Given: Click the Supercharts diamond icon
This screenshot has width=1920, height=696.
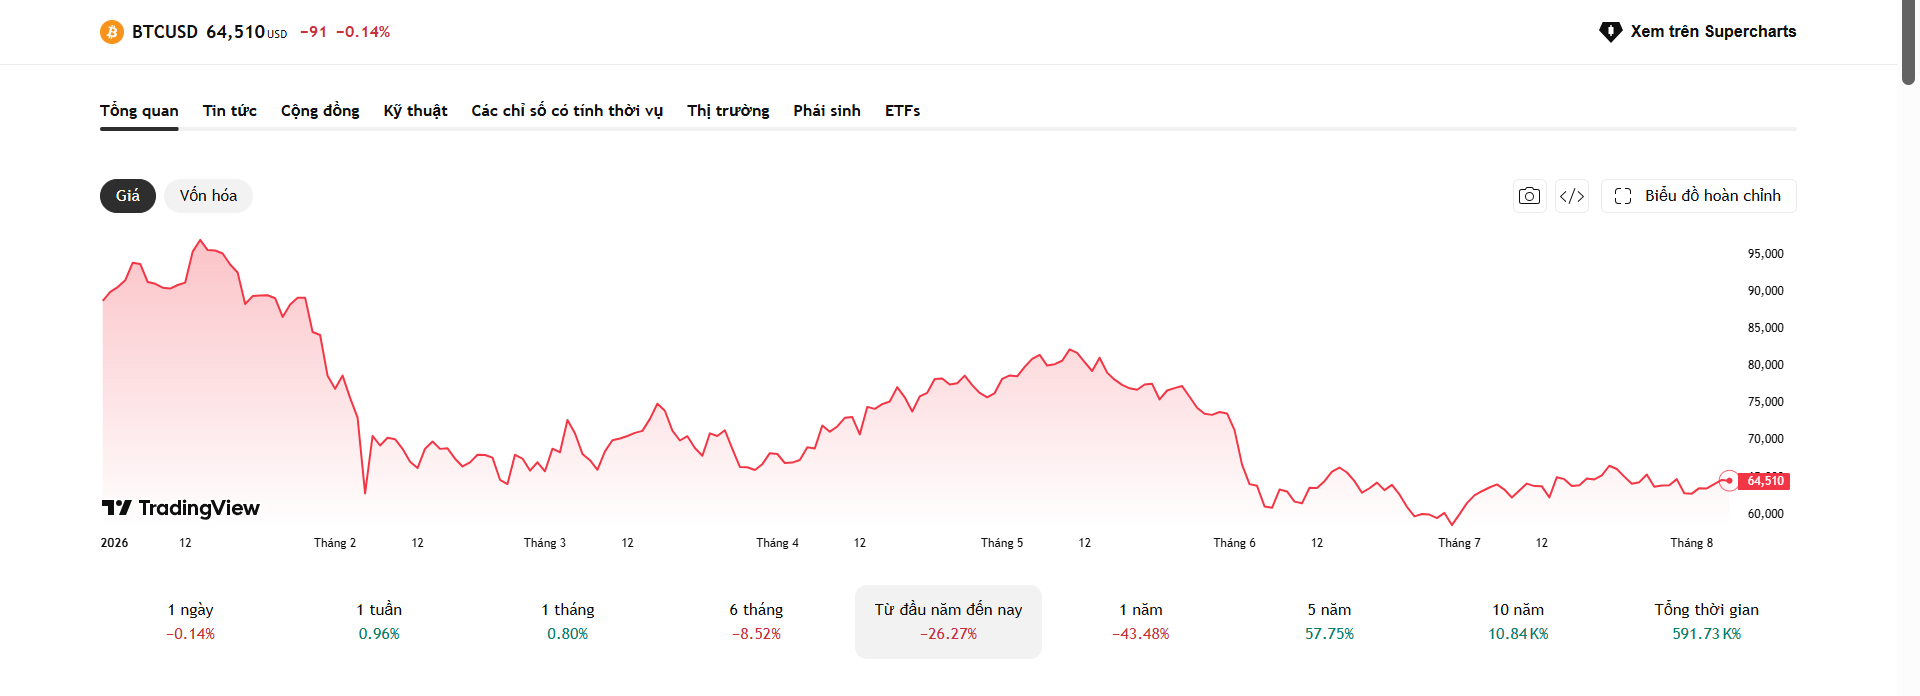Looking at the screenshot, I should [x=1610, y=32].
